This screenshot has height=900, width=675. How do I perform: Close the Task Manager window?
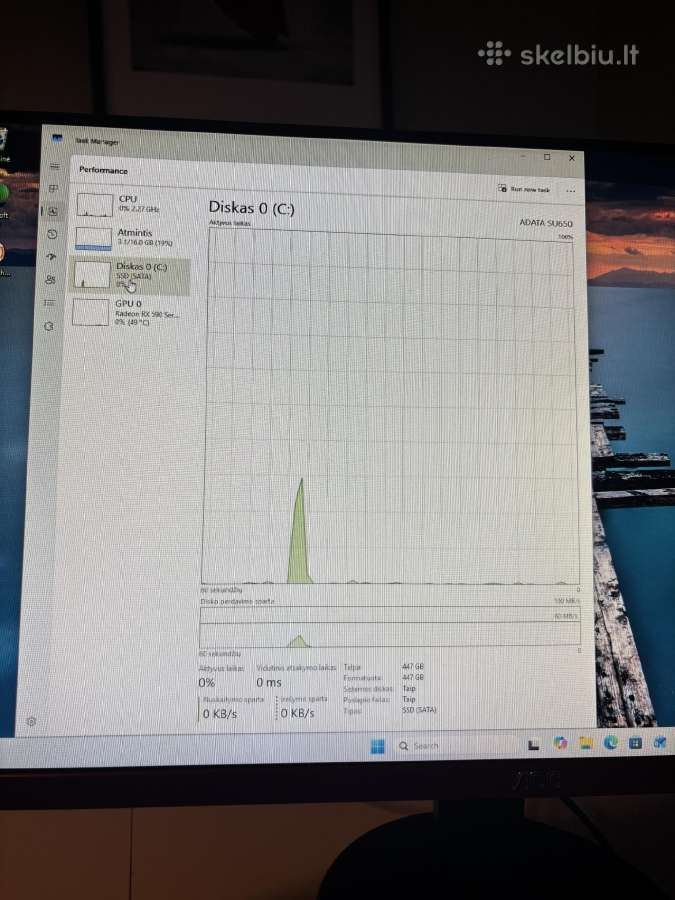pos(572,158)
